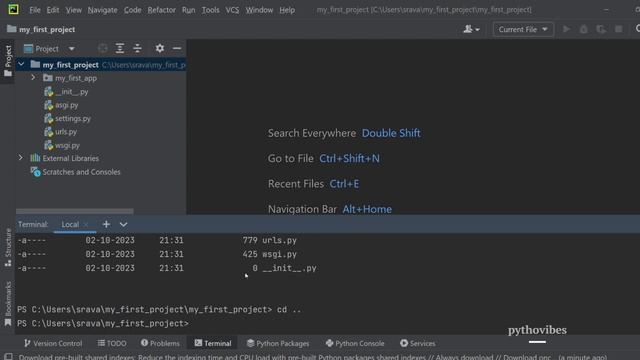Click the Select Opened File target icon
Image resolution: width=640 pixels, height=360 pixels.
coord(102,49)
